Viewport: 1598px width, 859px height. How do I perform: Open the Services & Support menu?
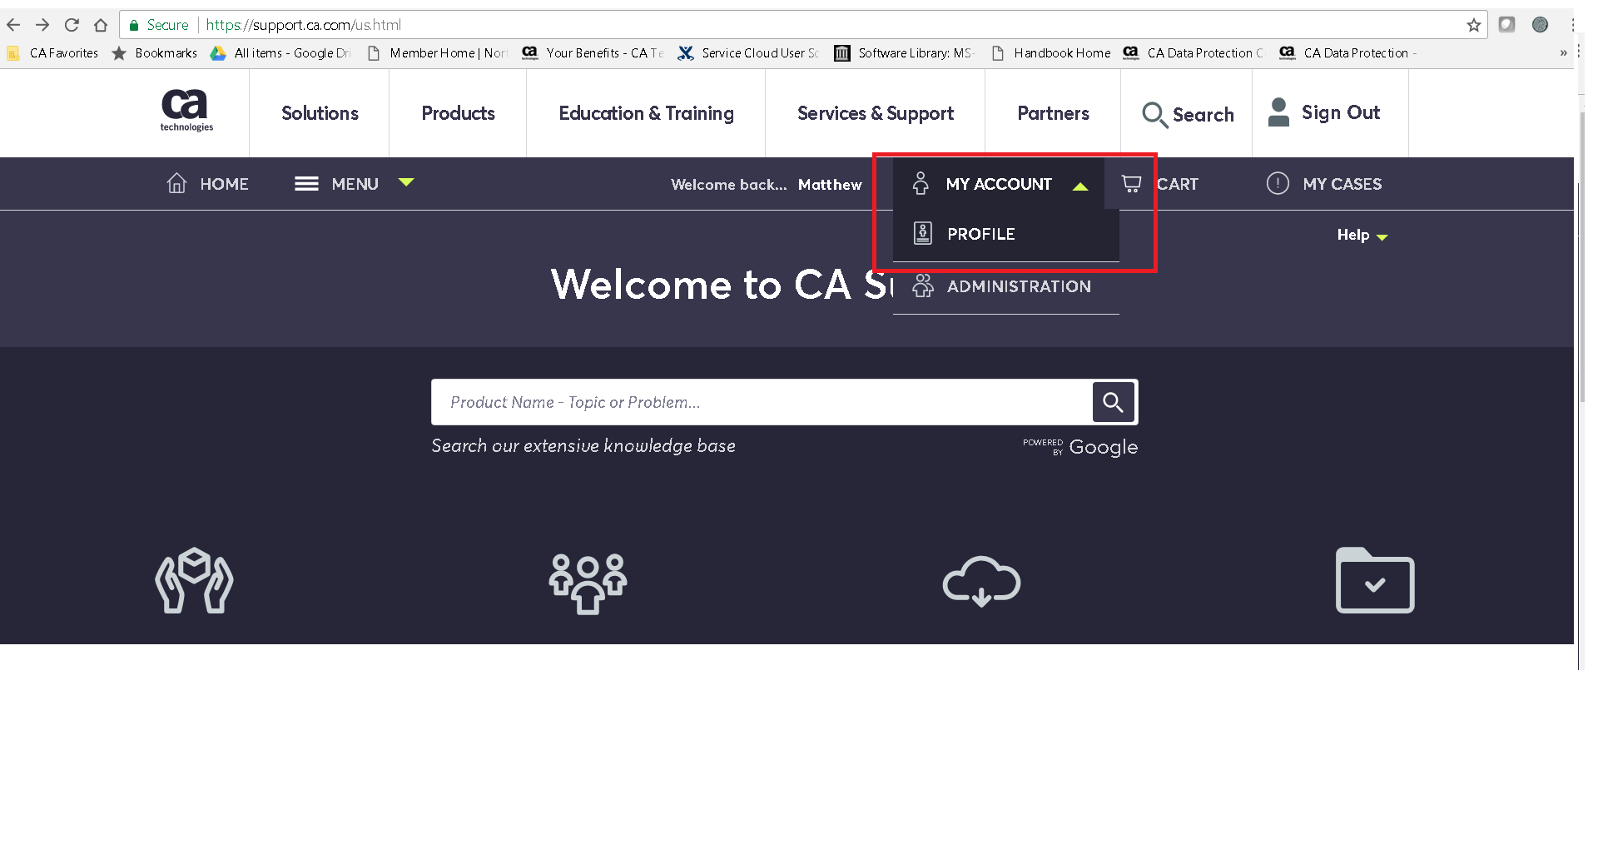pos(876,114)
